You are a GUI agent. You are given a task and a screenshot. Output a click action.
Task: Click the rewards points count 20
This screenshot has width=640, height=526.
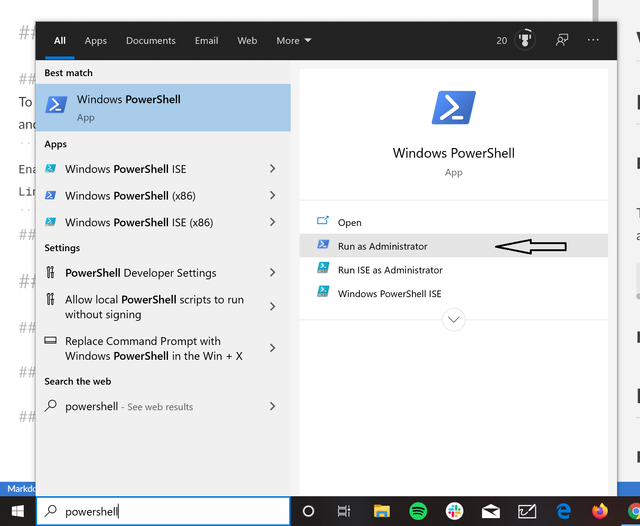coord(502,40)
